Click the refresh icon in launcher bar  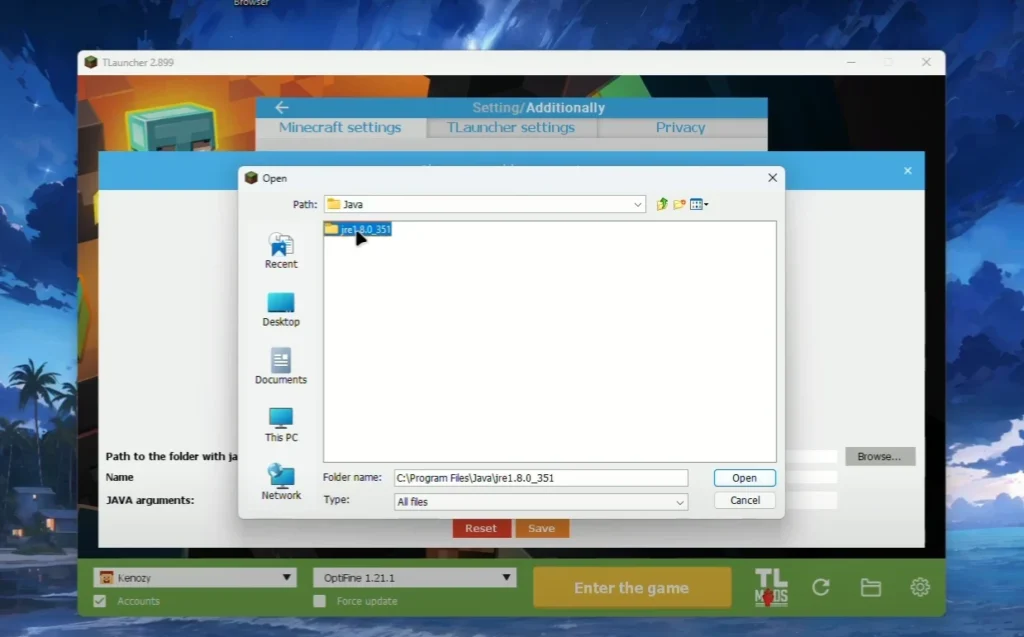821,587
